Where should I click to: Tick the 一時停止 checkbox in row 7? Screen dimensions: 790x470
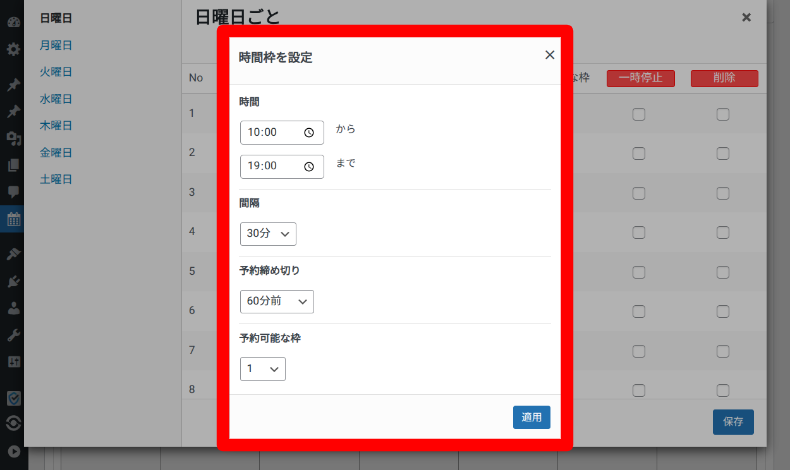tap(639, 351)
